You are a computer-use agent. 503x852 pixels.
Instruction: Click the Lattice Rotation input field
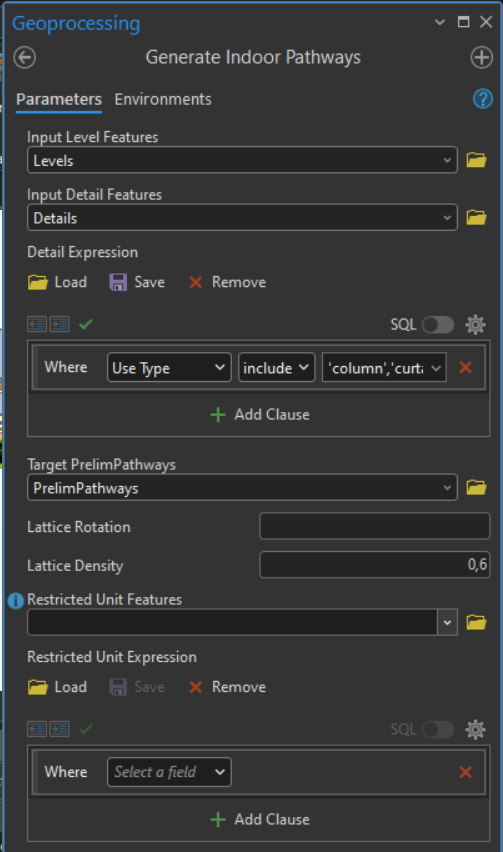point(375,526)
